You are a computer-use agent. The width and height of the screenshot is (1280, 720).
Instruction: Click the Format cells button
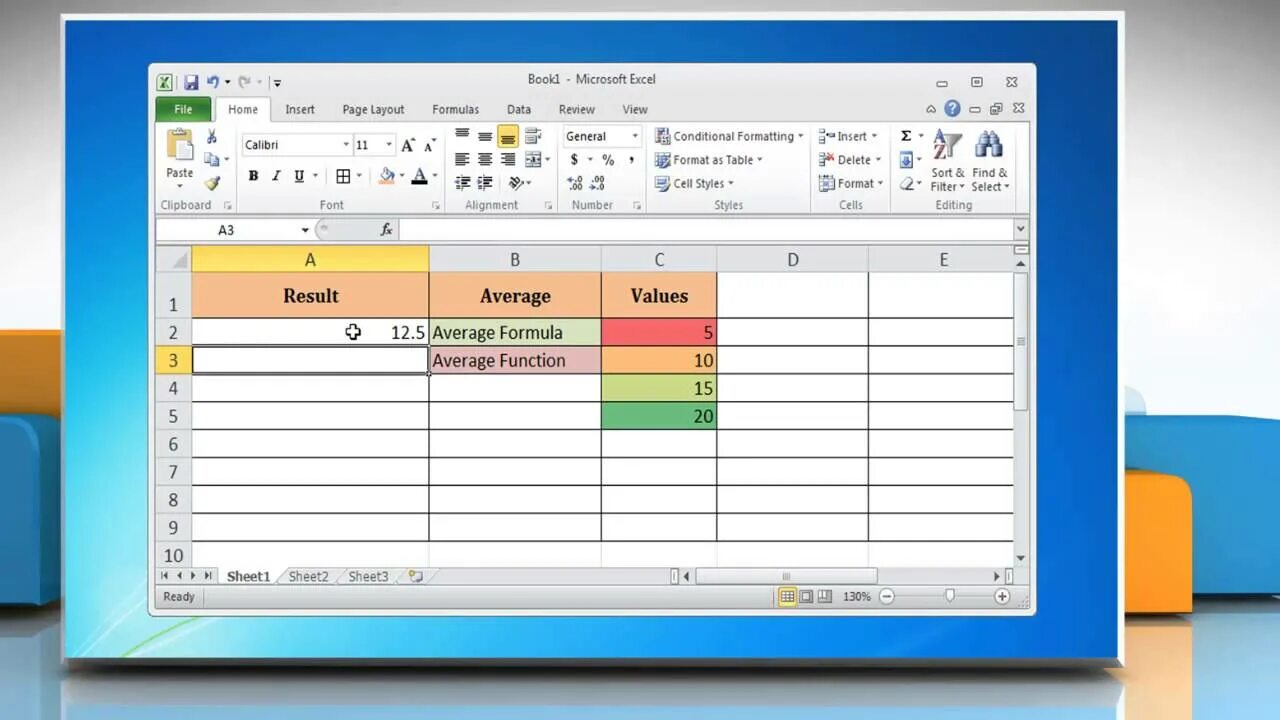pyautogui.click(x=851, y=183)
